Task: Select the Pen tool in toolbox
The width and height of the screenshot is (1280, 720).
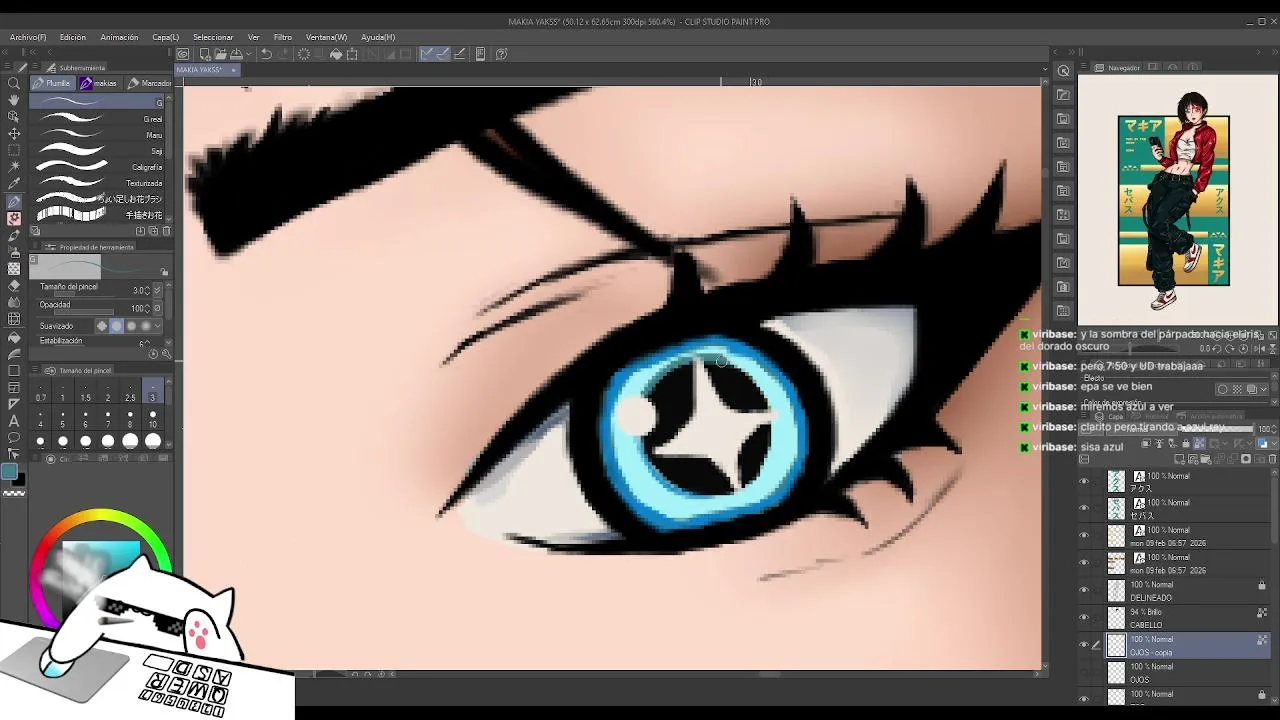Action: coord(14,201)
